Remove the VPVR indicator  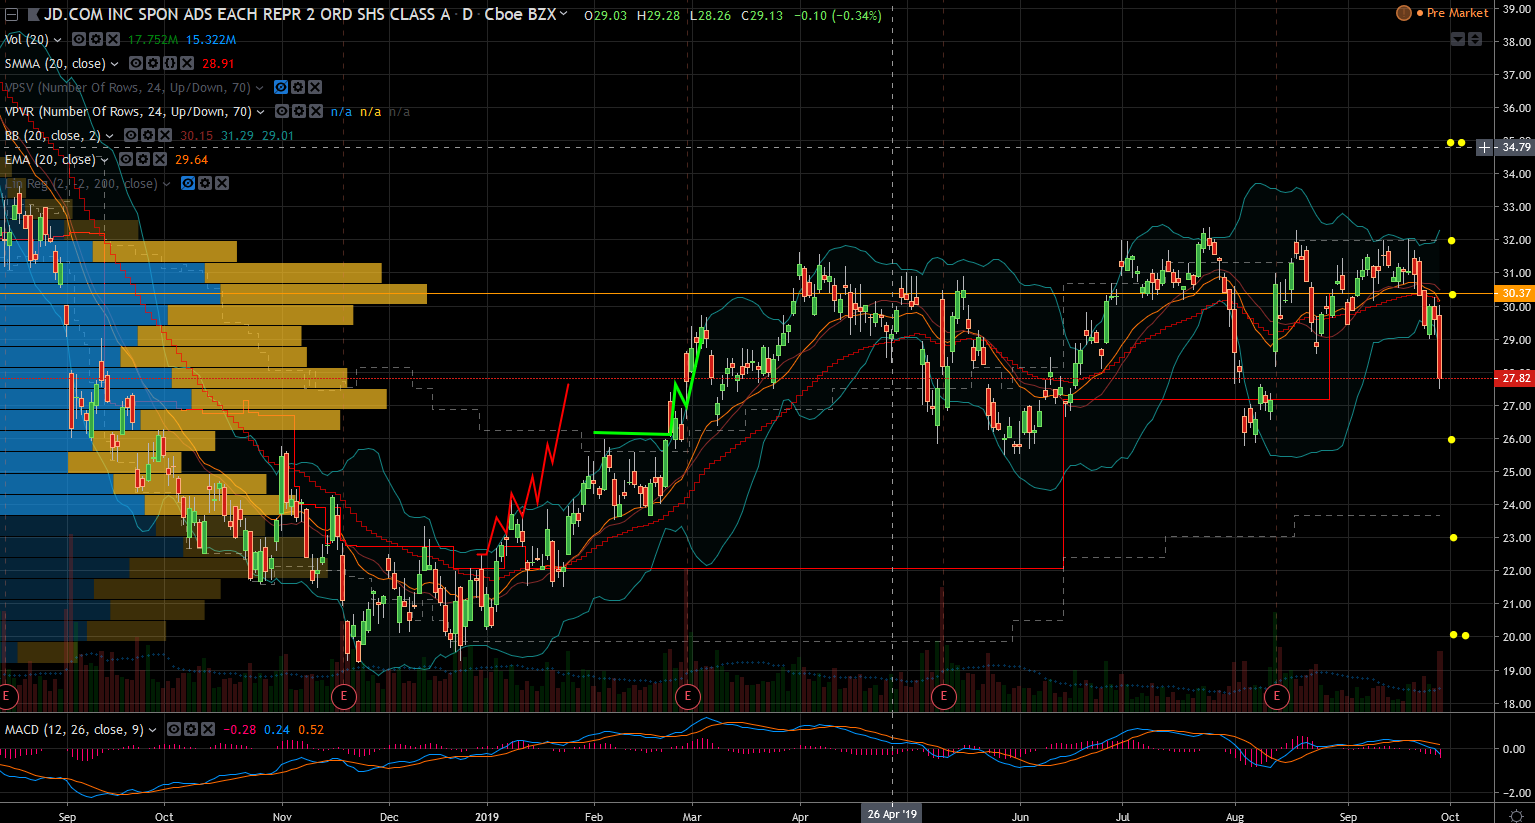coord(316,112)
